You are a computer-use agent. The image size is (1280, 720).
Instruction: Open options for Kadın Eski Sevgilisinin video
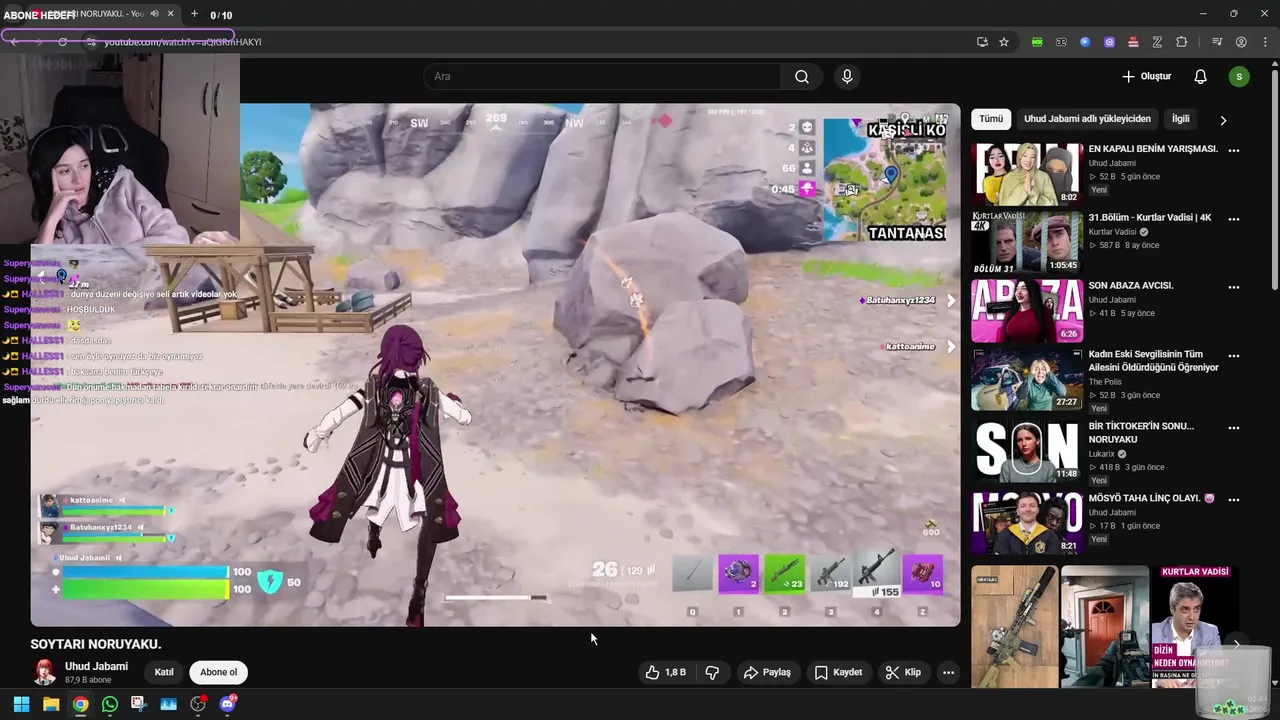pyautogui.click(x=1234, y=355)
